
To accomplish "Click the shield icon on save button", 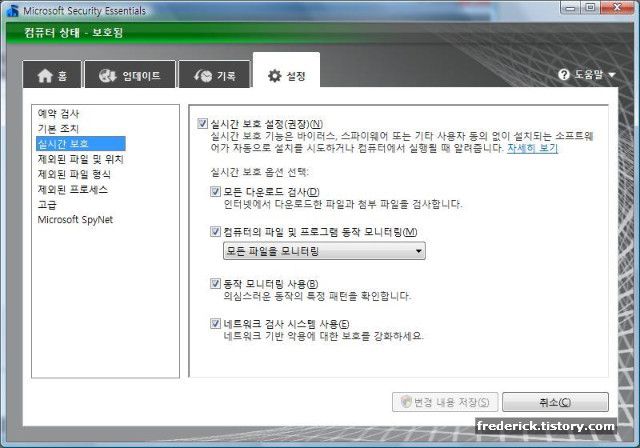I will pos(406,402).
